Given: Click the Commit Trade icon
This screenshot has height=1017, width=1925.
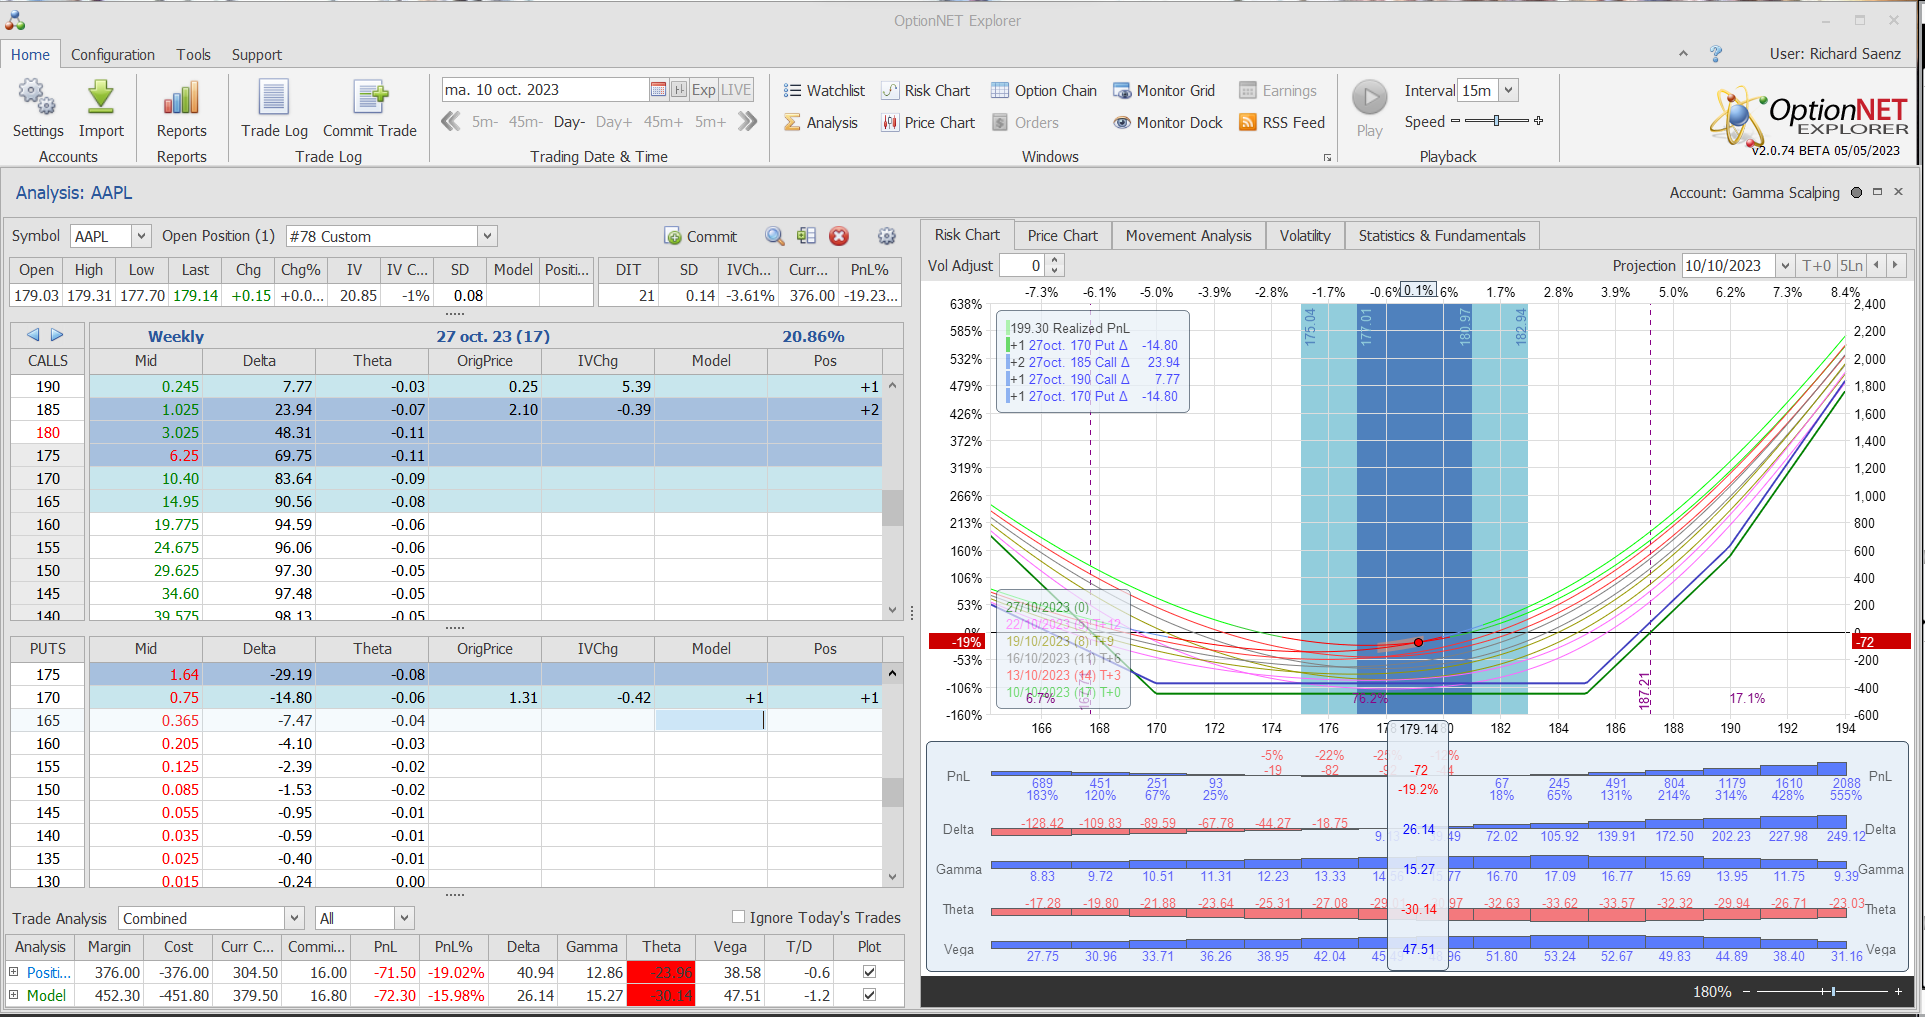Looking at the screenshot, I should pyautogui.click(x=370, y=98).
